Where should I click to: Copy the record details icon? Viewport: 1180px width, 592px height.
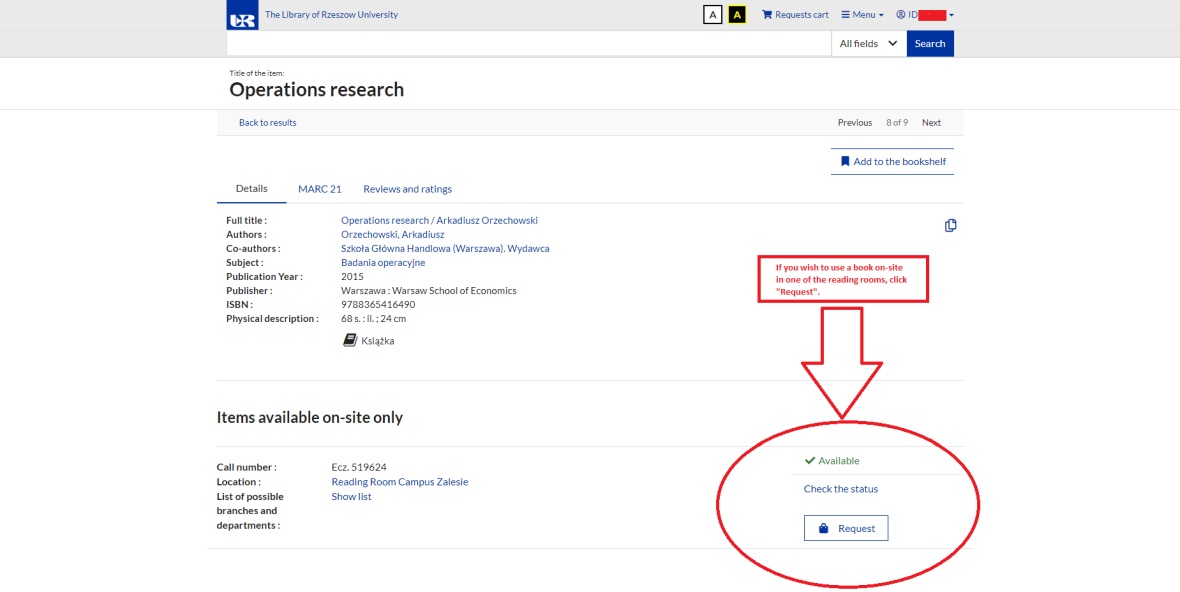tap(950, 226)
